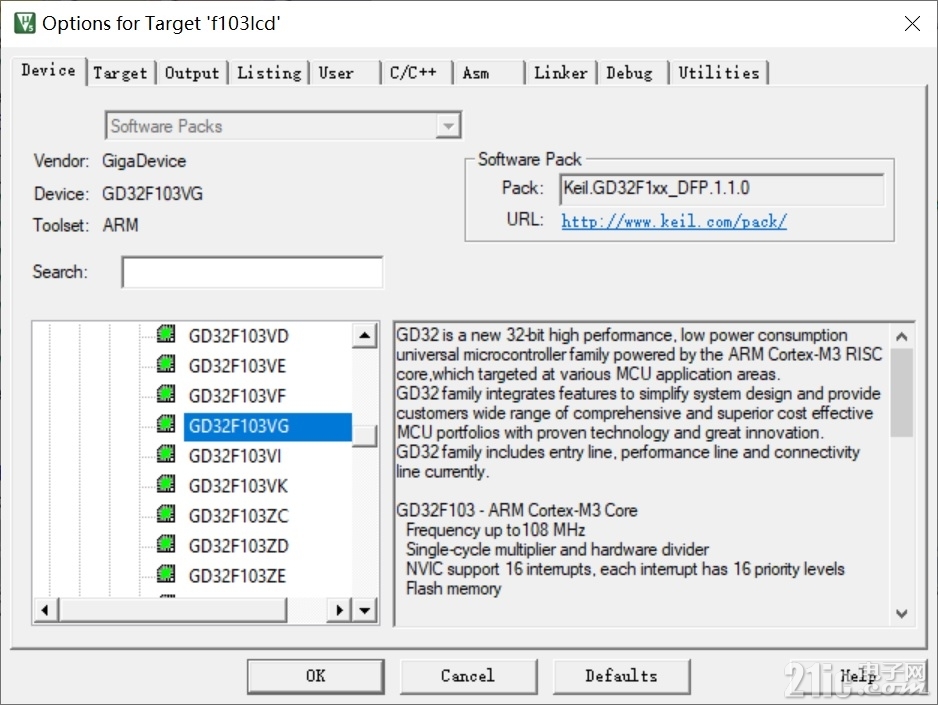Open the Utilities tab
The width and height of the screenshot is (938, 705).
point(718,73)
